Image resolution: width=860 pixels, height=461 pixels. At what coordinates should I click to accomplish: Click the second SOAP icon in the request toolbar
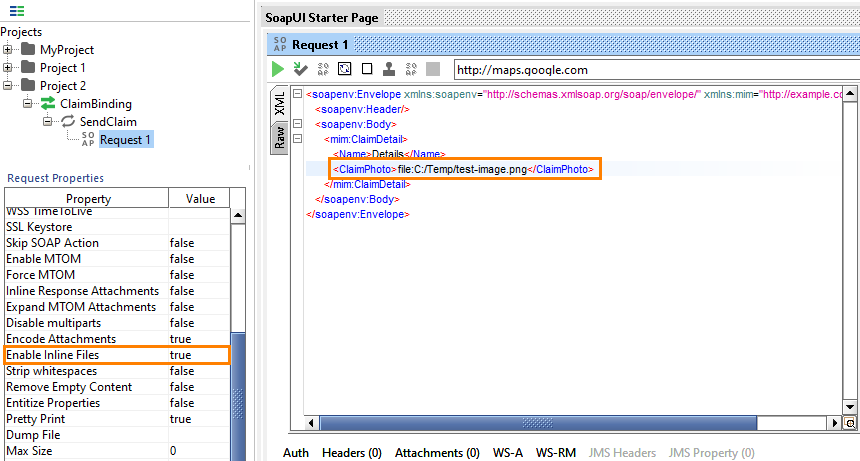(411, 69)
